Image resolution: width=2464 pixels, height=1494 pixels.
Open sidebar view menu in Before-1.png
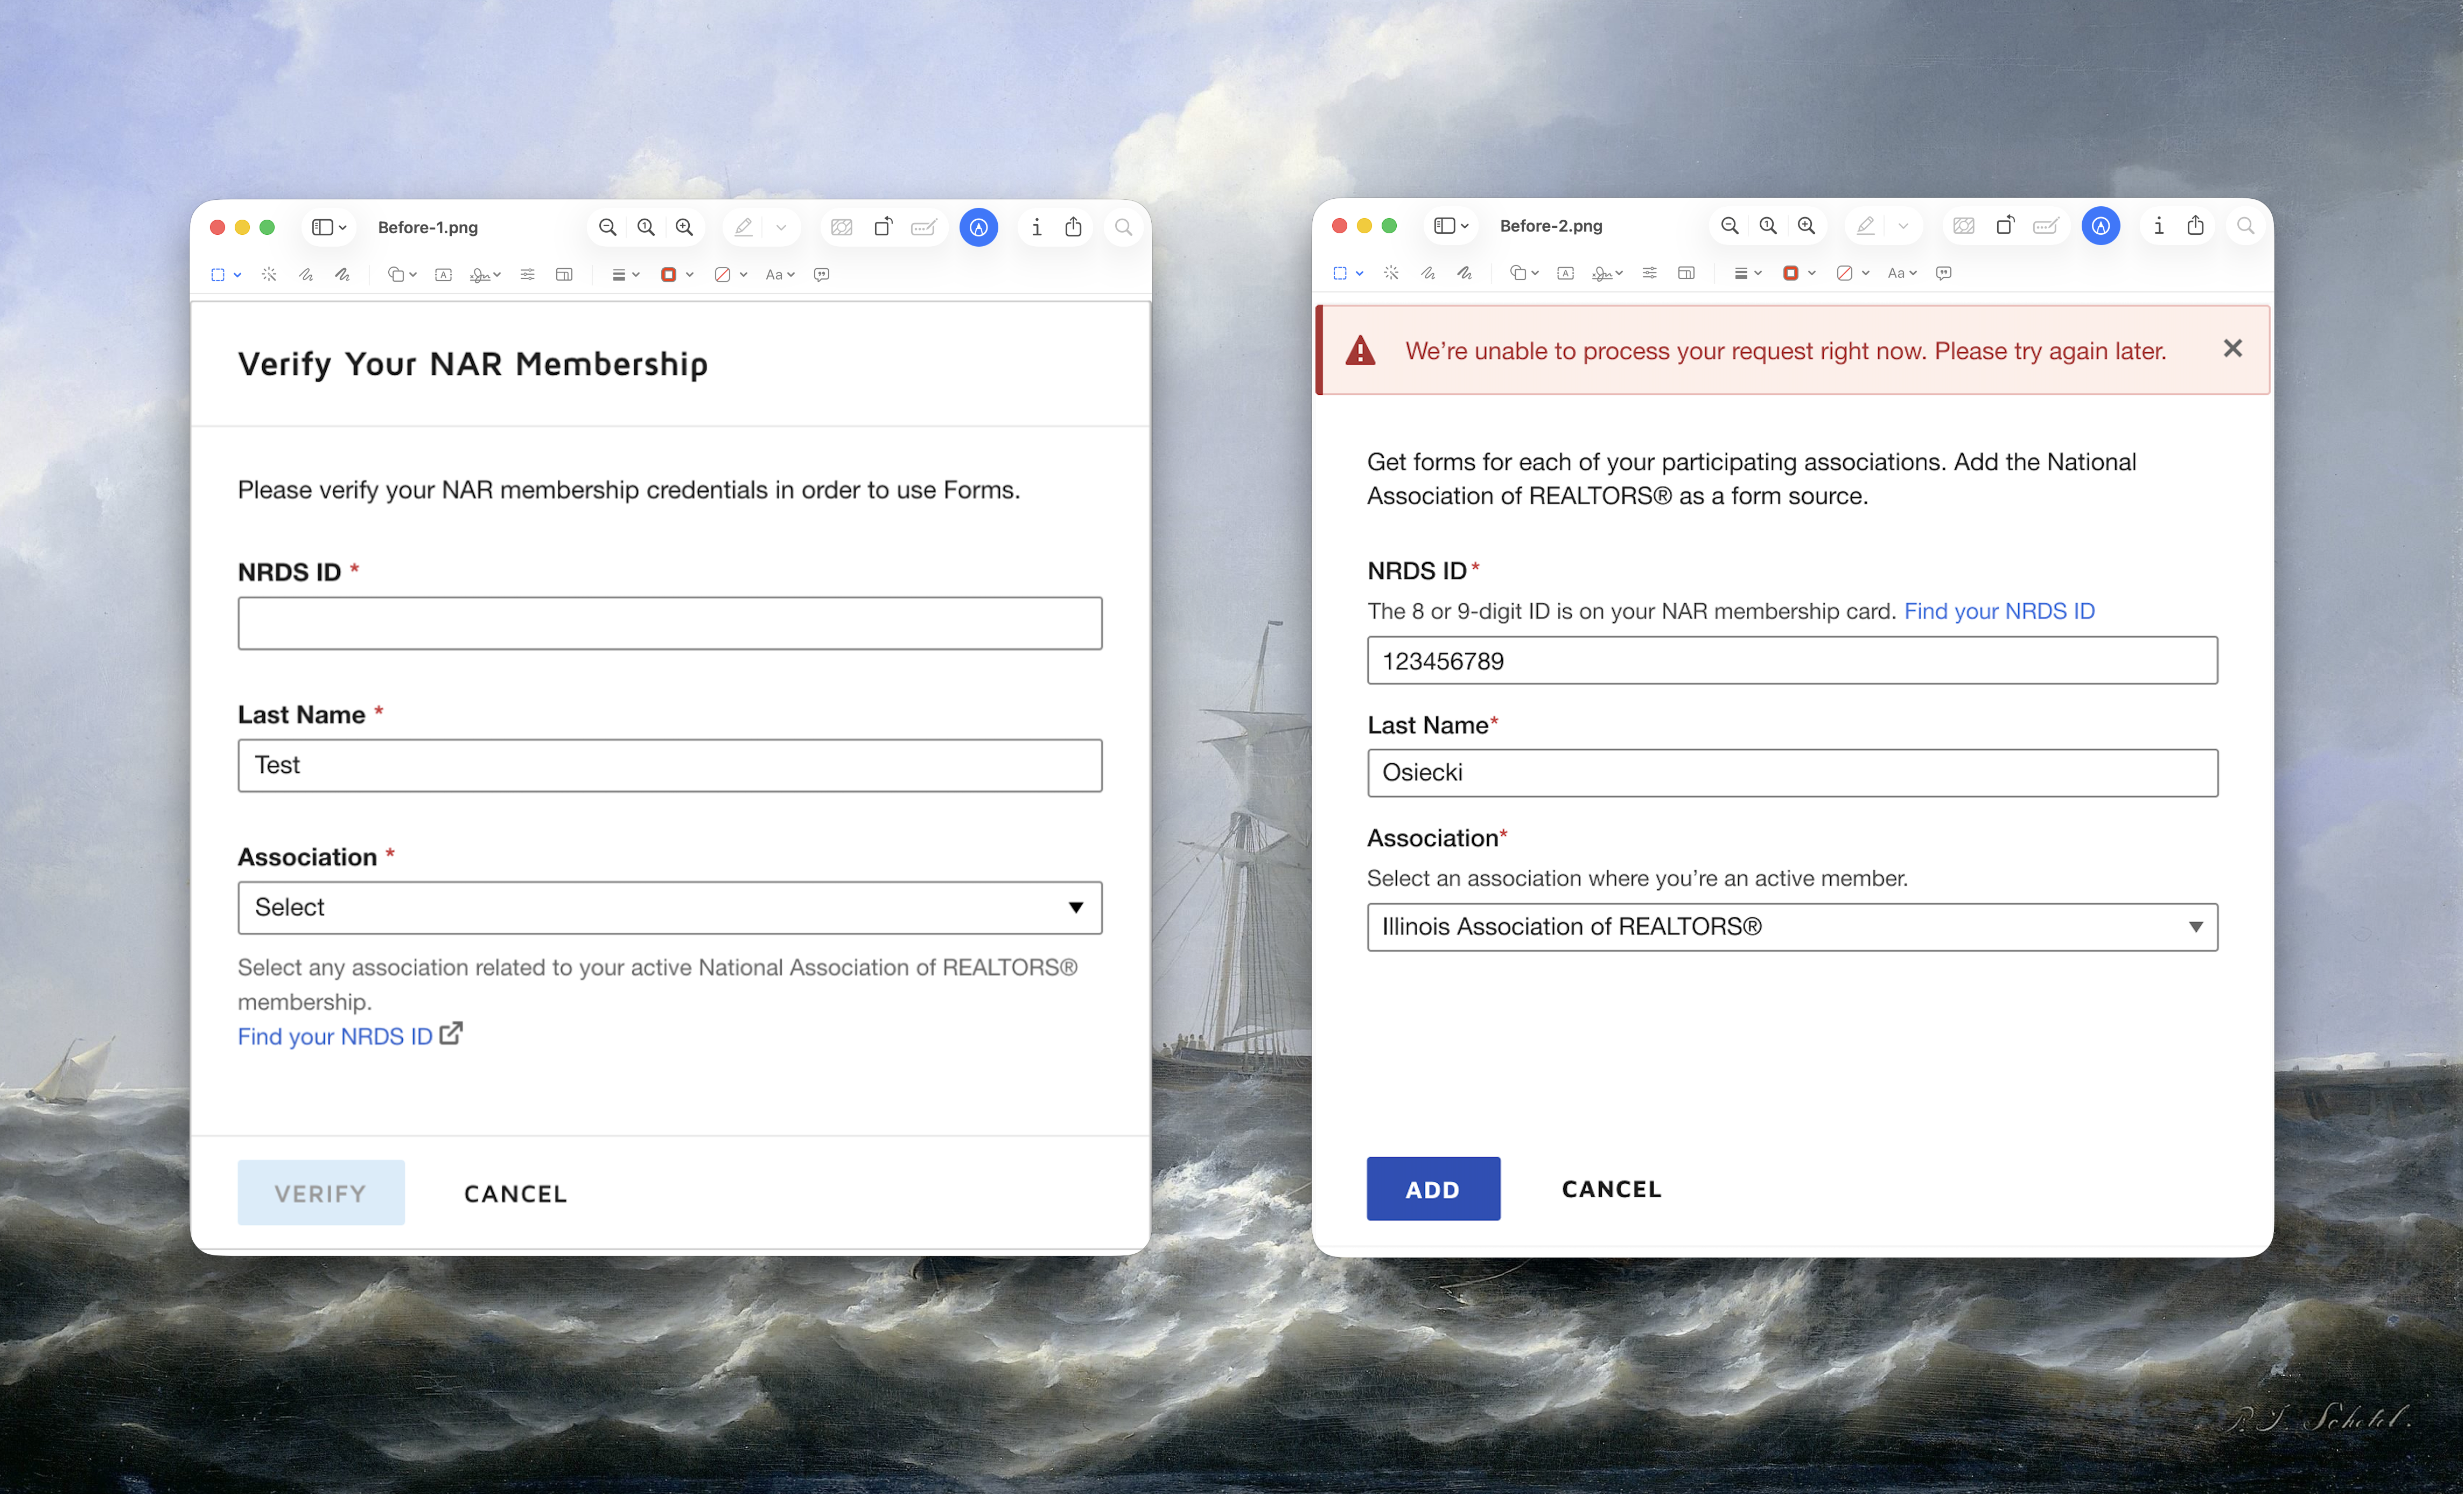[x=329, y=227]
